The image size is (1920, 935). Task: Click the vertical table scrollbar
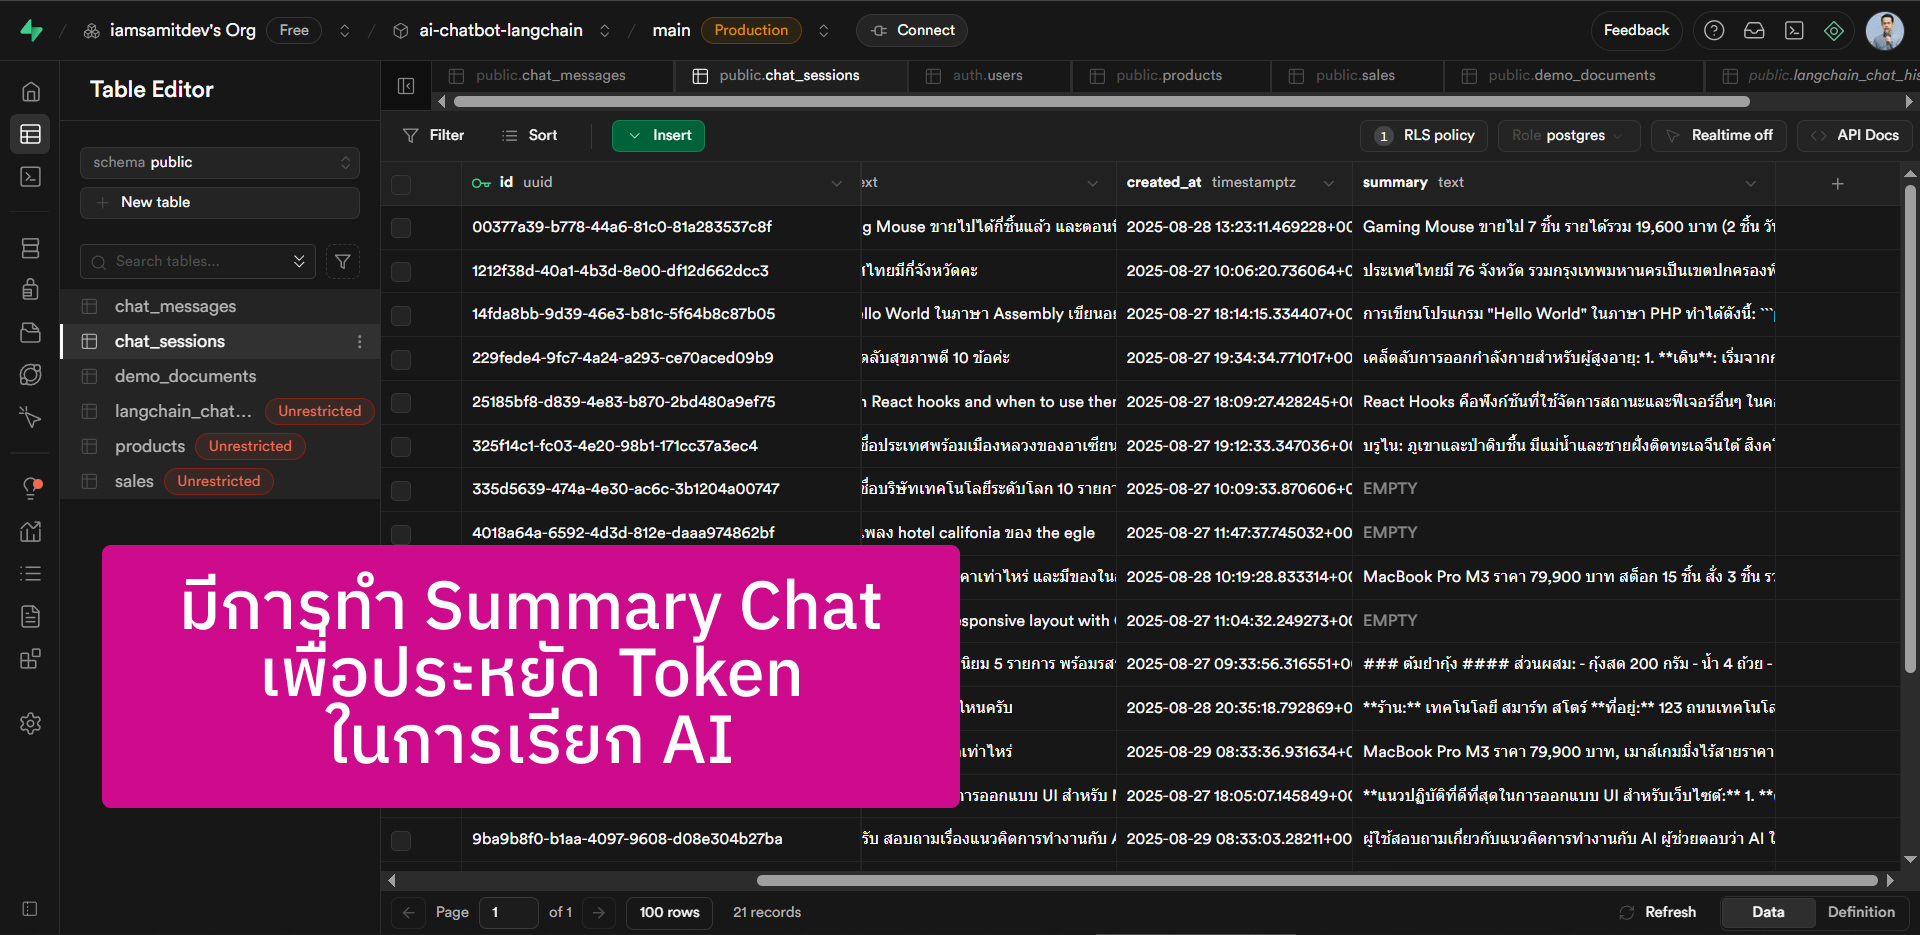click(1910, 430)
